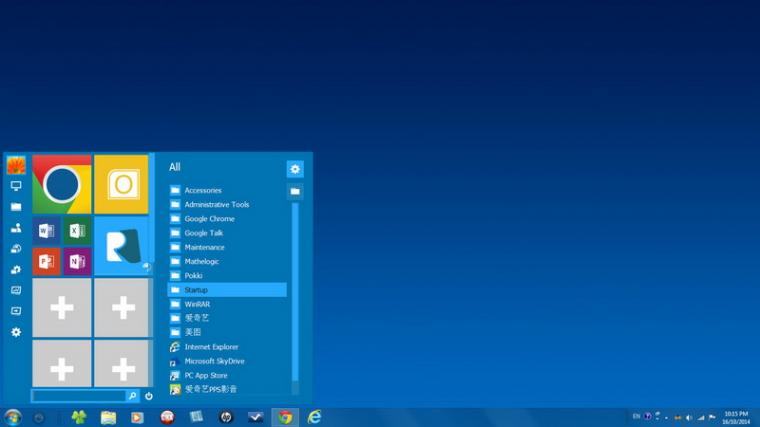Open PC App Store from the list
760x427 pixels.
203,375
